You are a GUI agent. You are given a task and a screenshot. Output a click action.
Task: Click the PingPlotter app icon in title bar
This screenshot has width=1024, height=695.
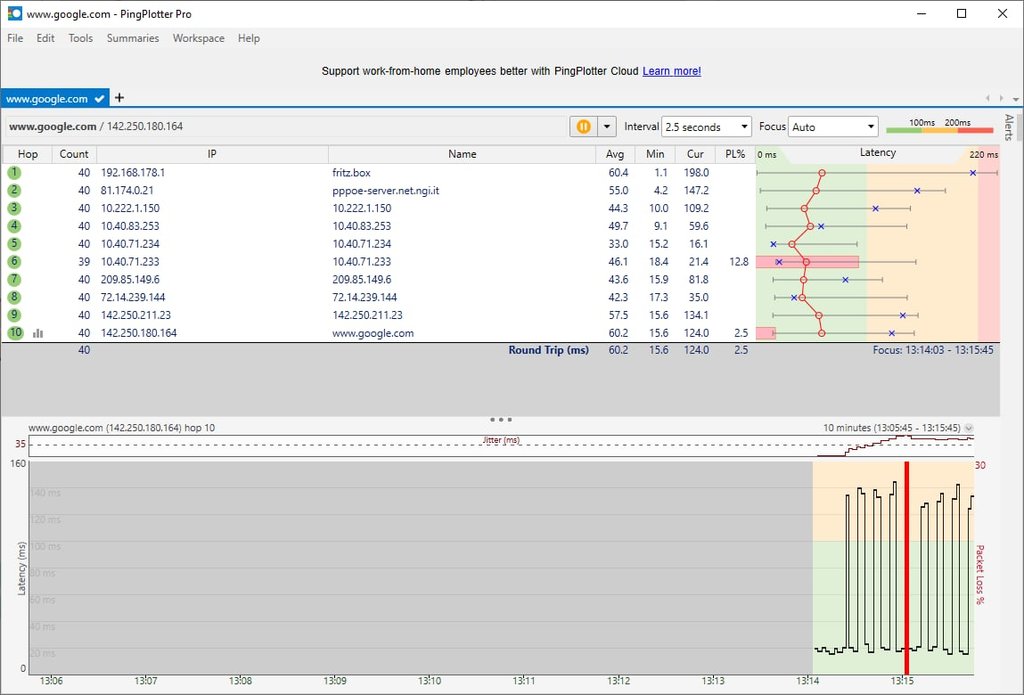click(14, 14)
